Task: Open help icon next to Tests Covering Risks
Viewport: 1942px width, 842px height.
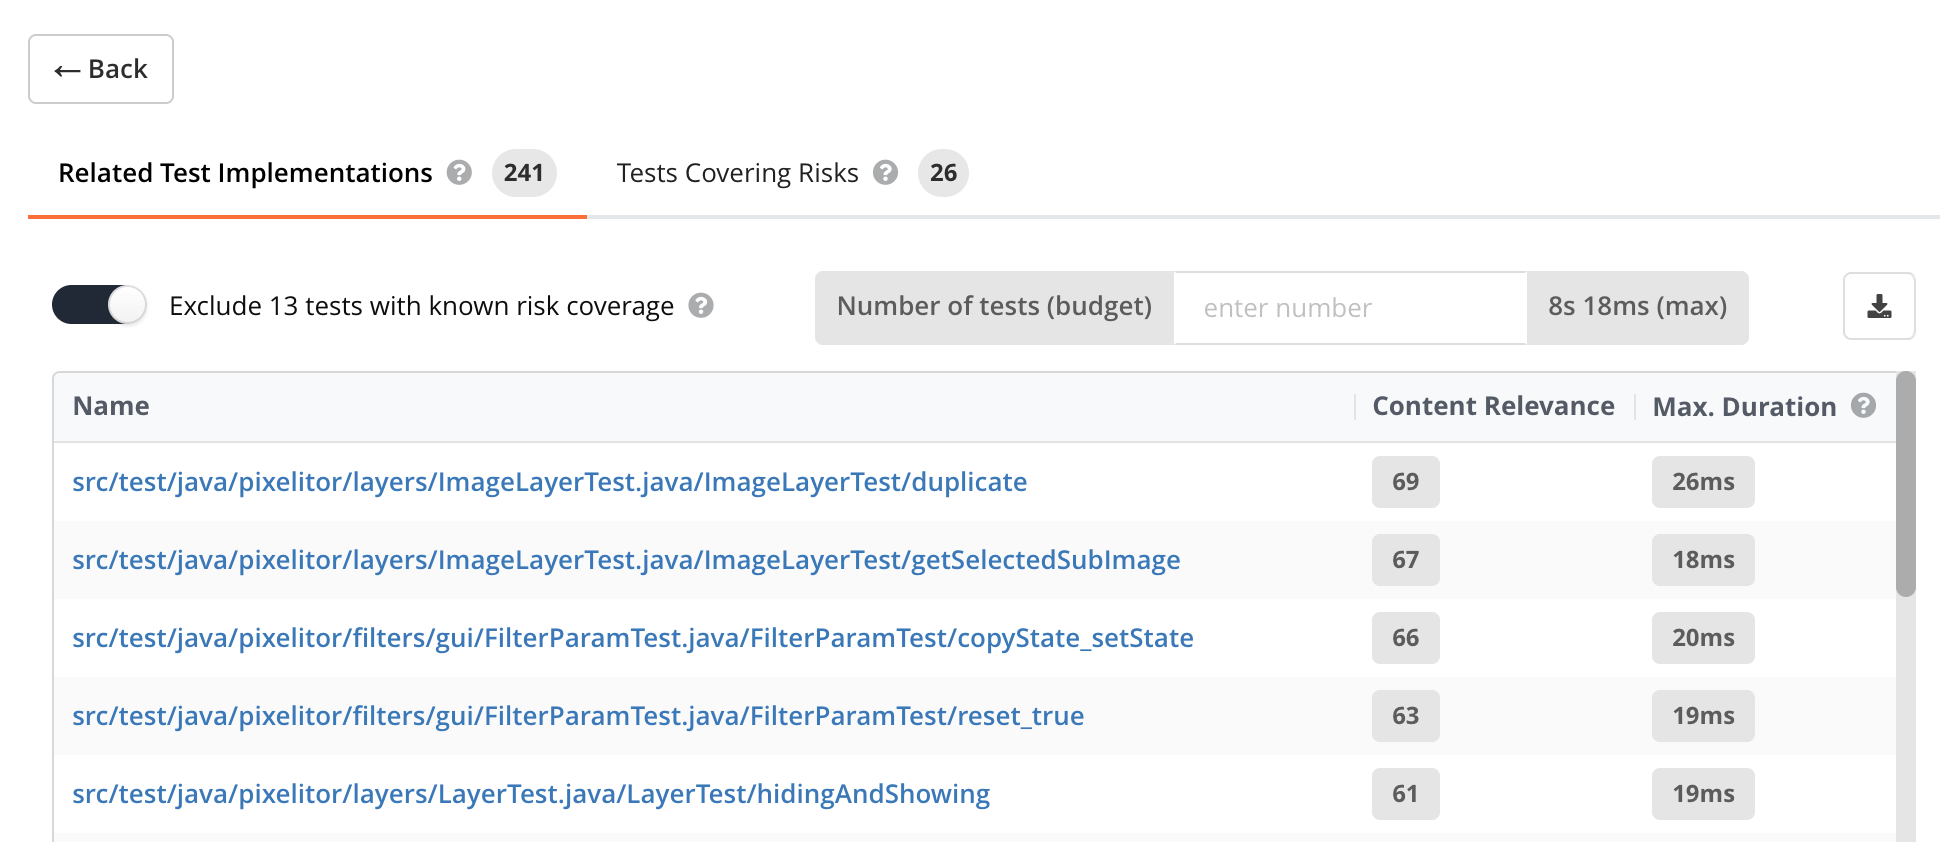Action: (x=885, y=173)
